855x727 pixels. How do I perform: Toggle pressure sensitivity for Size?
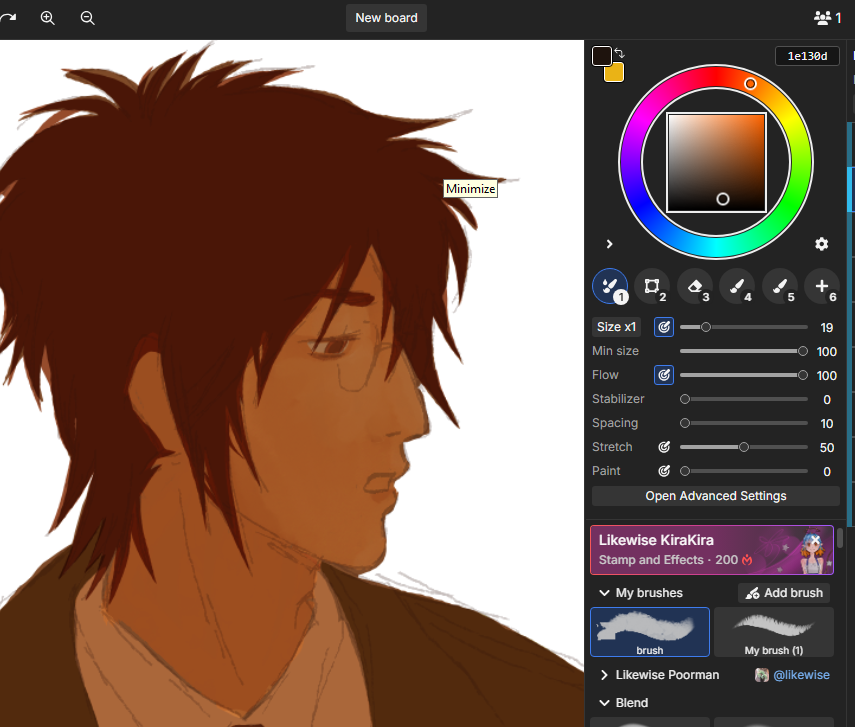(664, 327)
